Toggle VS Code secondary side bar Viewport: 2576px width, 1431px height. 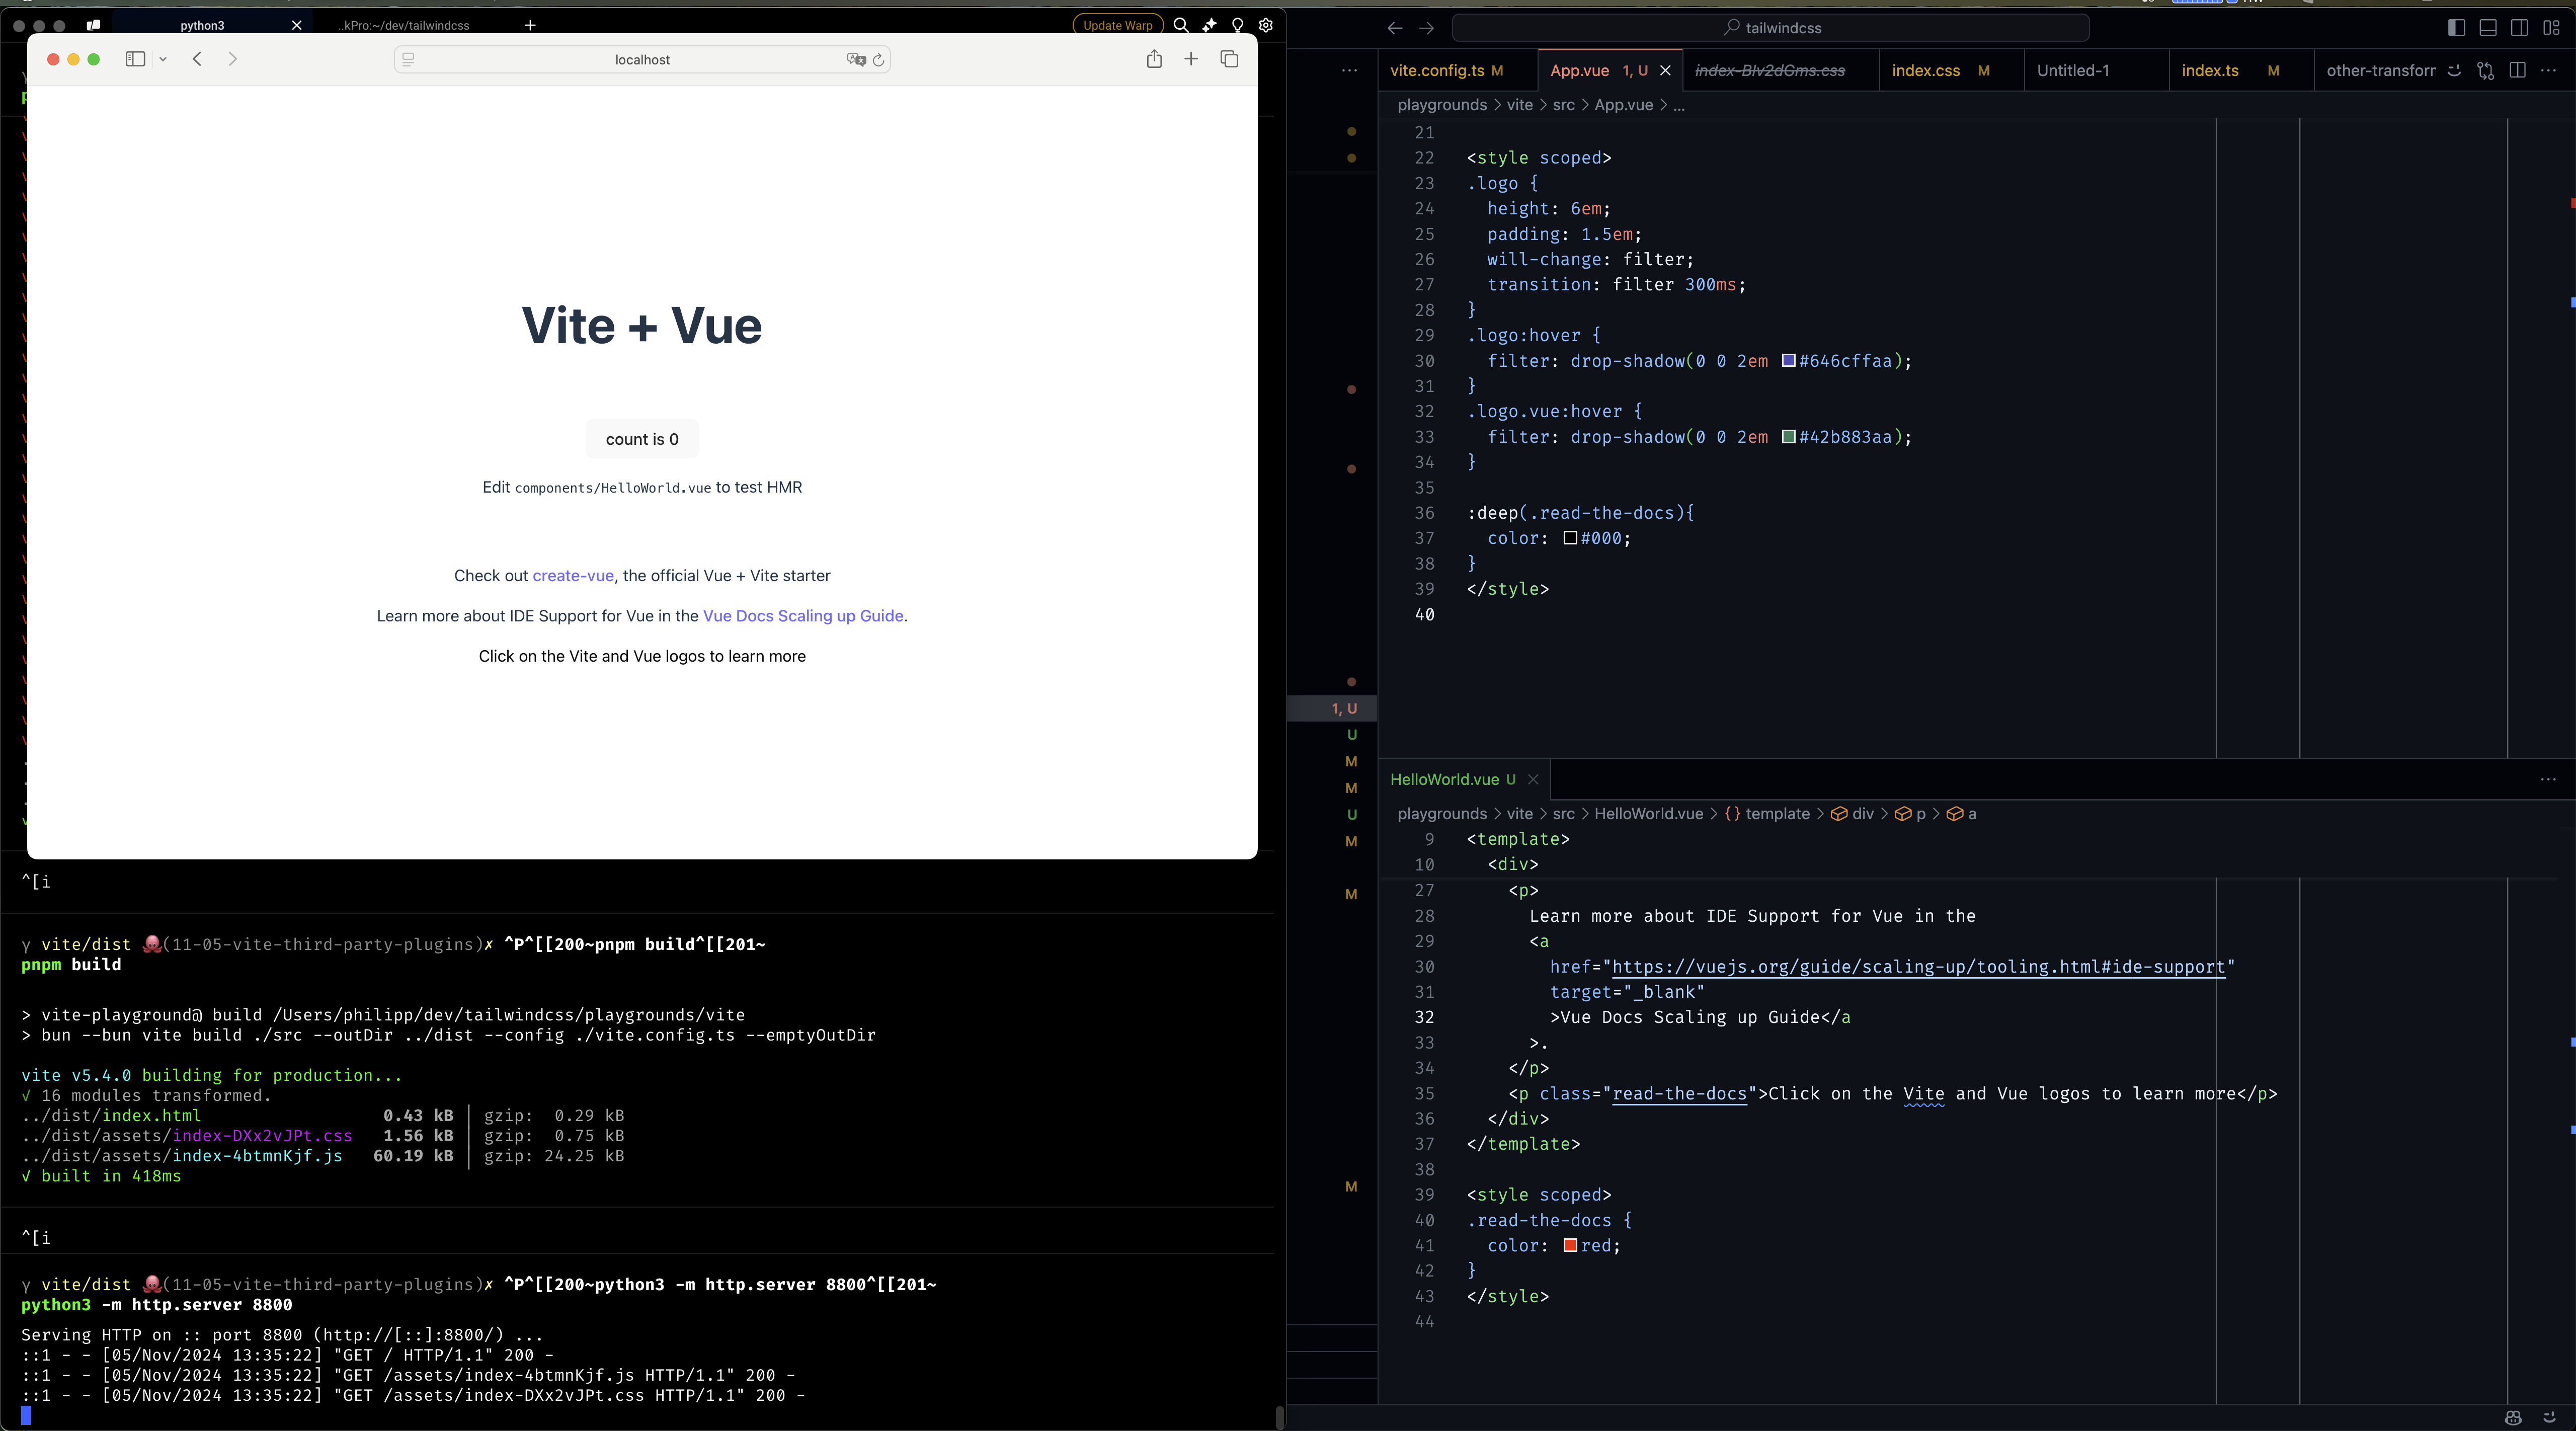coord(2519,28)
